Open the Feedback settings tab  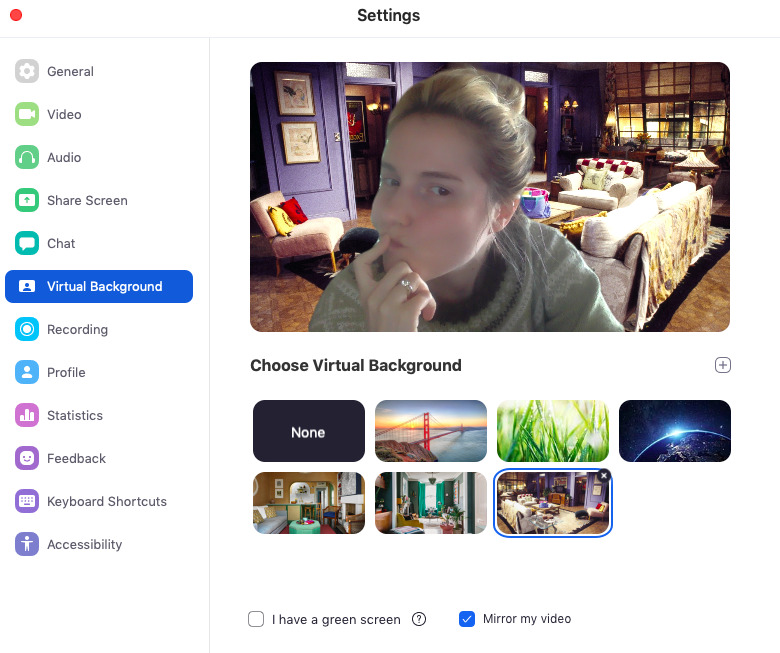tap(76, 458)
